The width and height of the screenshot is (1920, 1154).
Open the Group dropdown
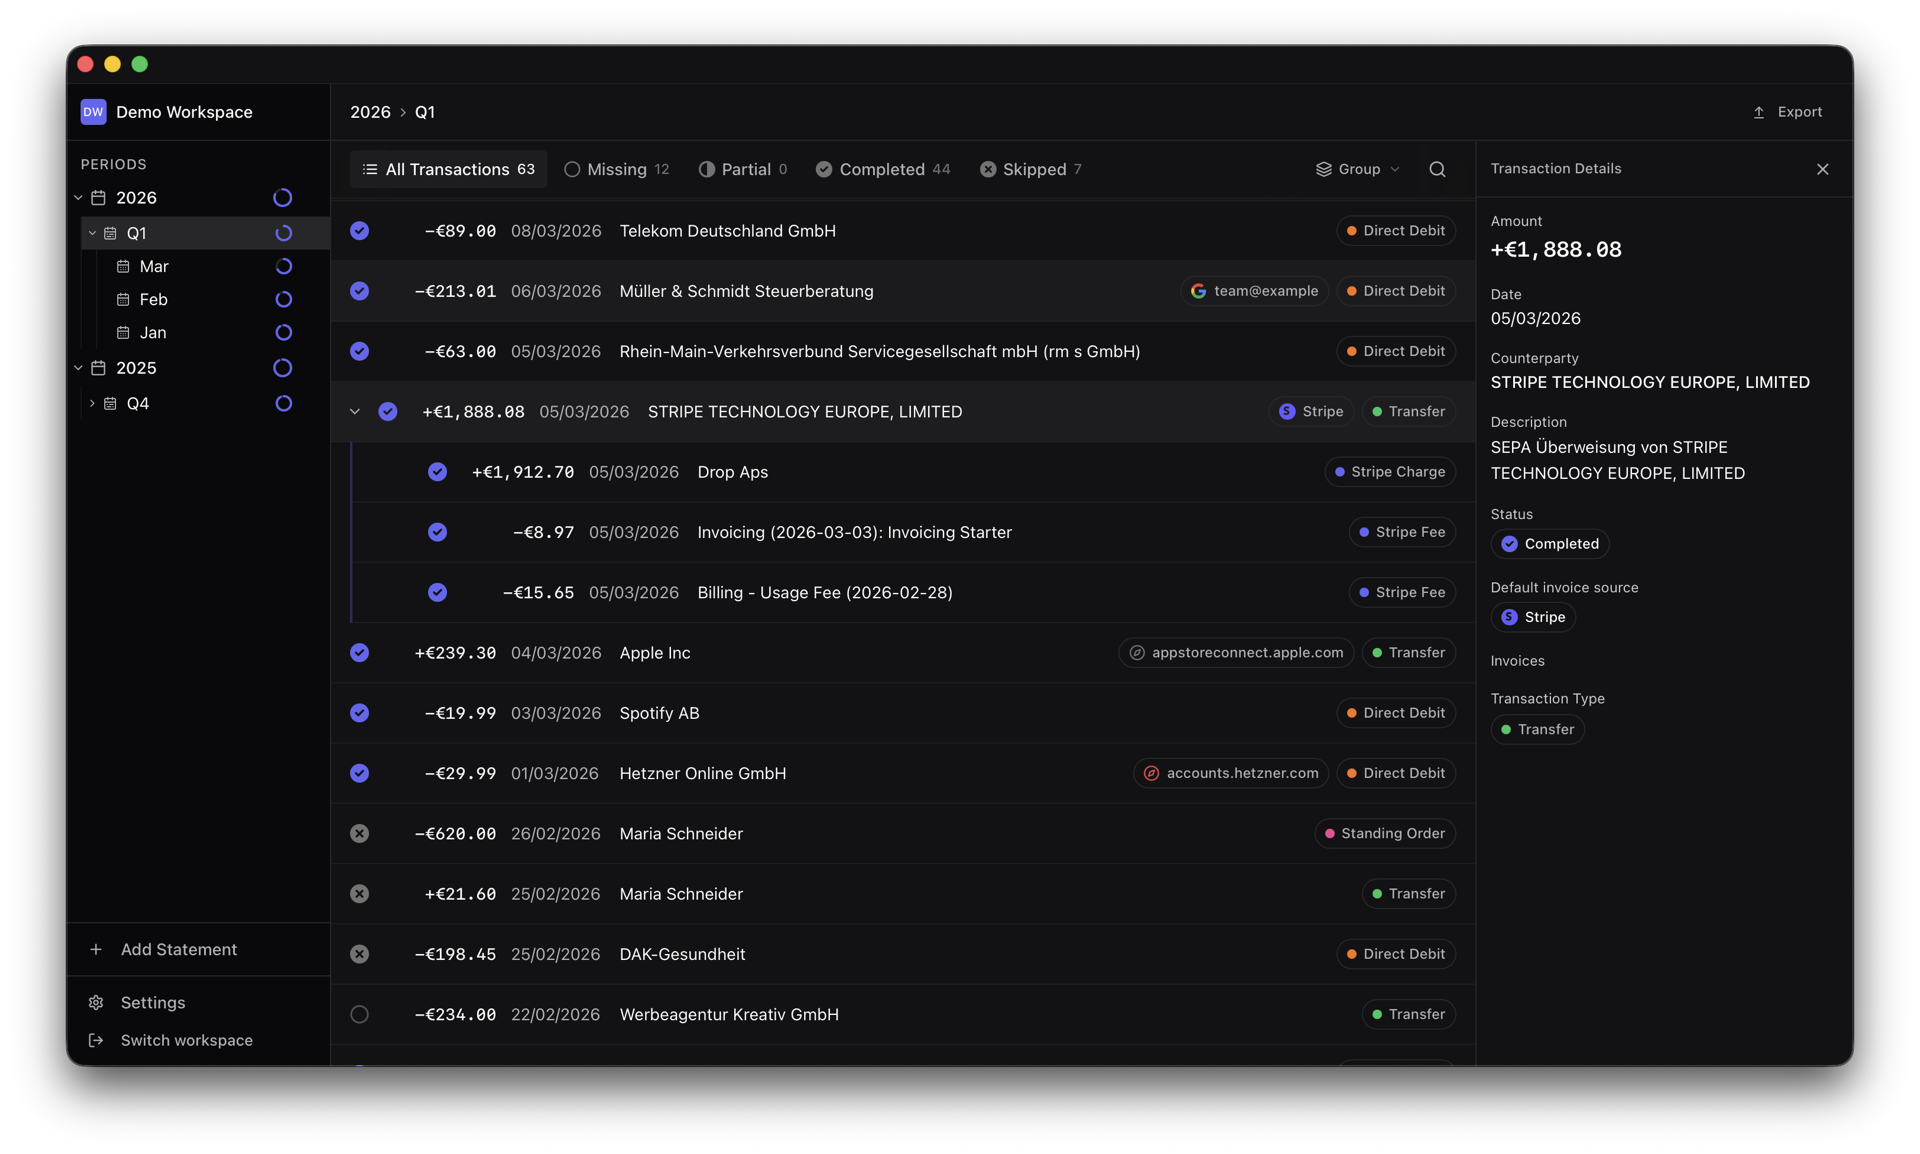coord(1358,169)
